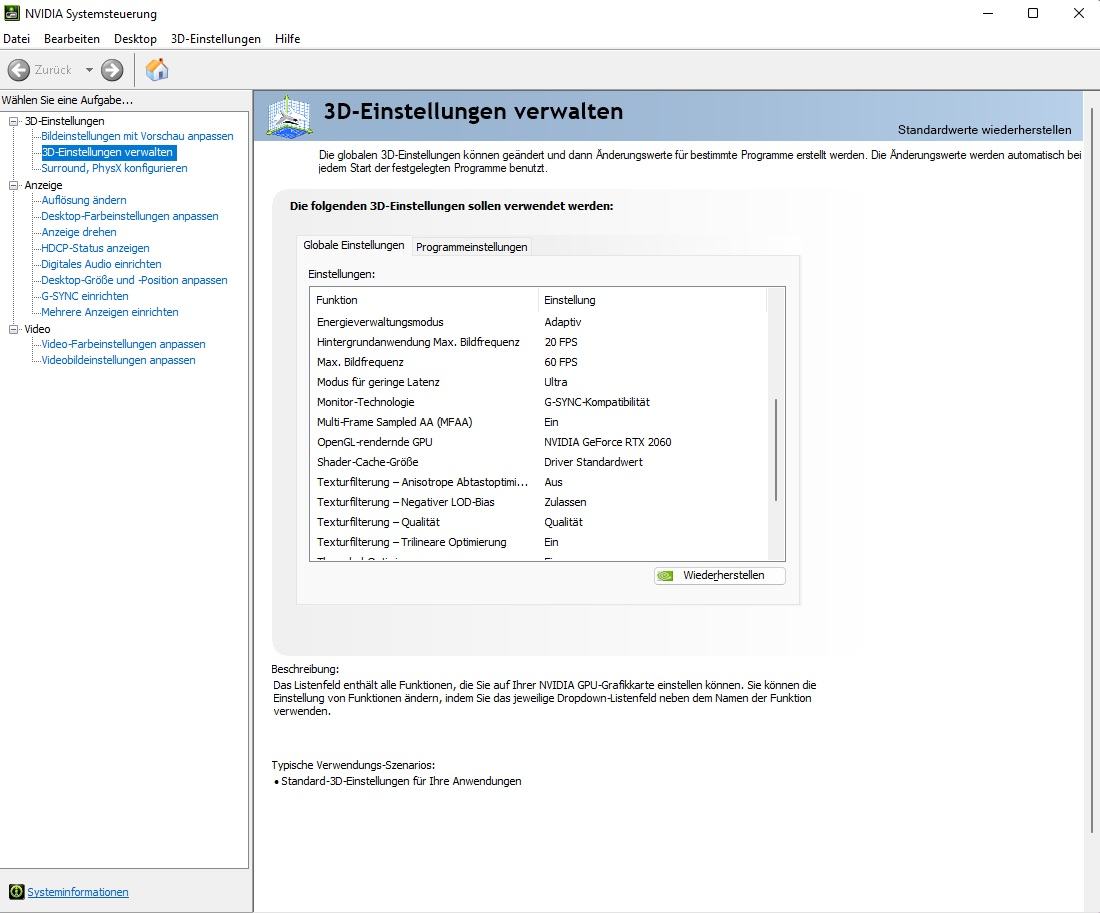Collapse the Video tree node
This screenshot has width=1100, height=913.
[x=13, y=329]
